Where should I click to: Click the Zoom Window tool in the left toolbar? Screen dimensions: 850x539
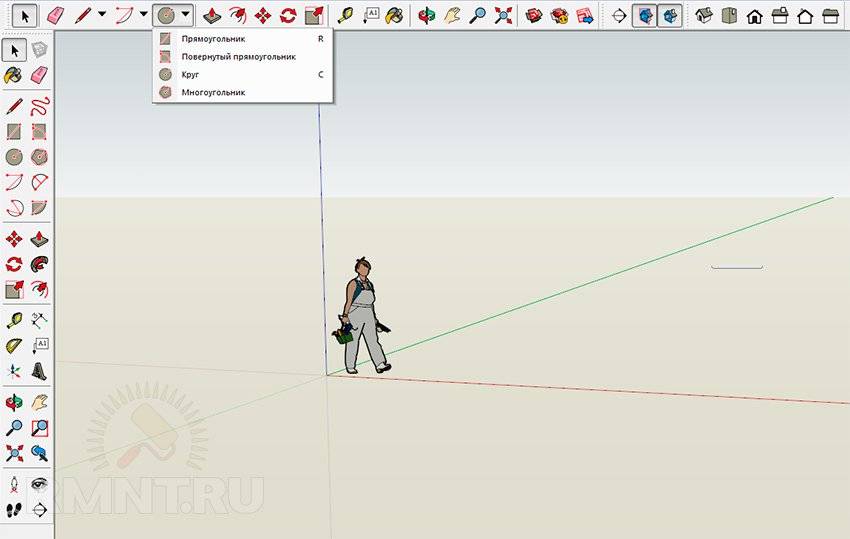[x=40, y=428]
